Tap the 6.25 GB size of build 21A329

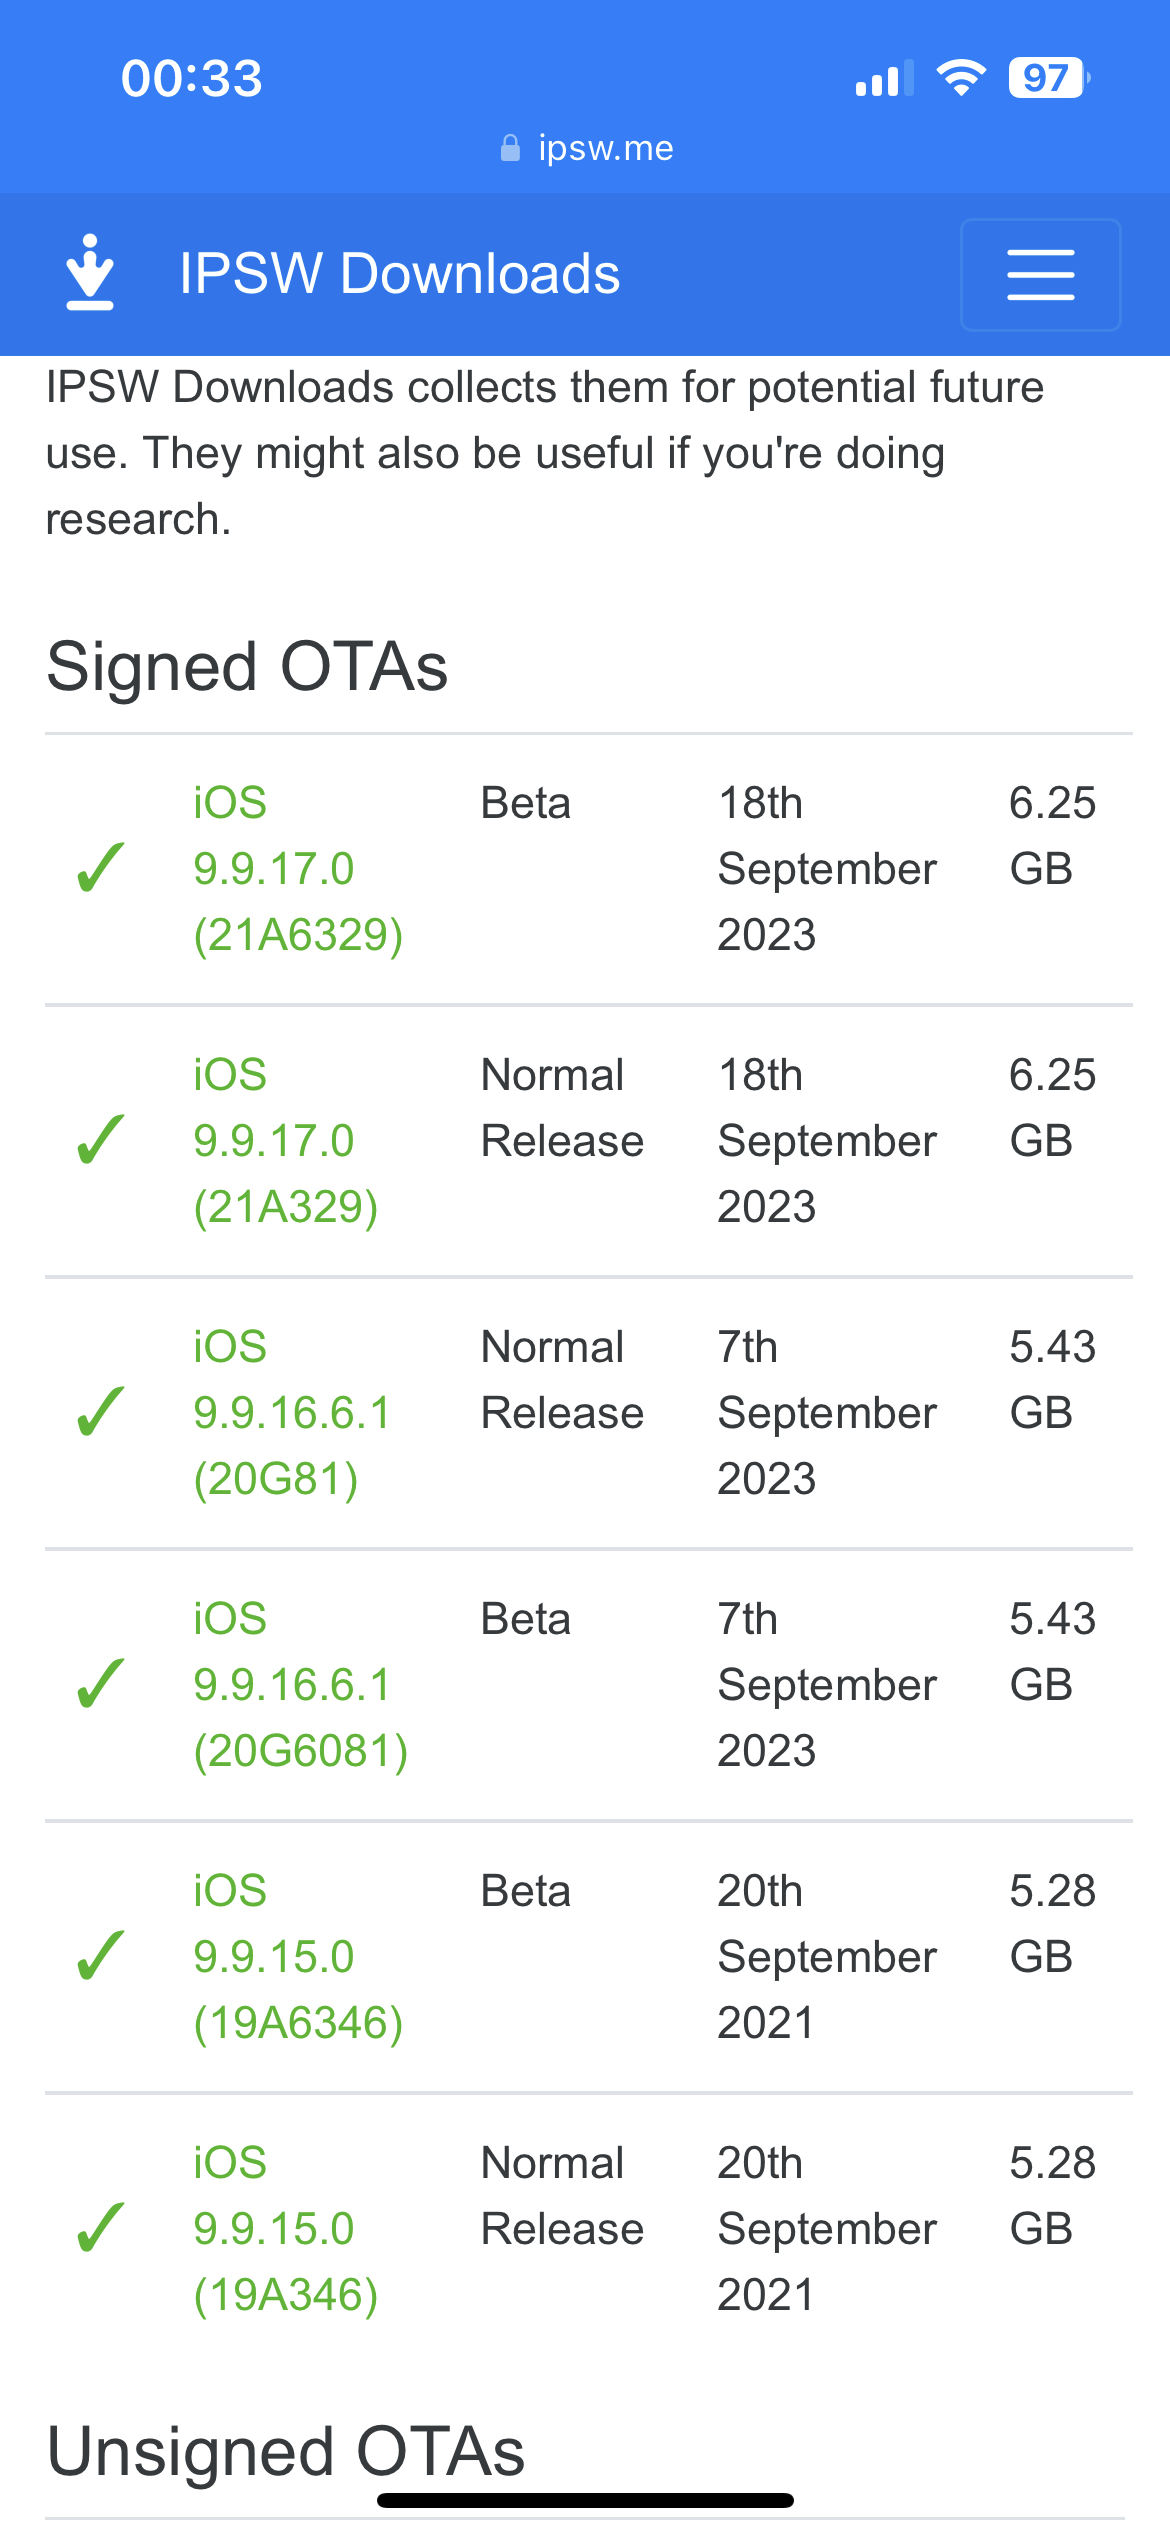click(1052, 1108)
